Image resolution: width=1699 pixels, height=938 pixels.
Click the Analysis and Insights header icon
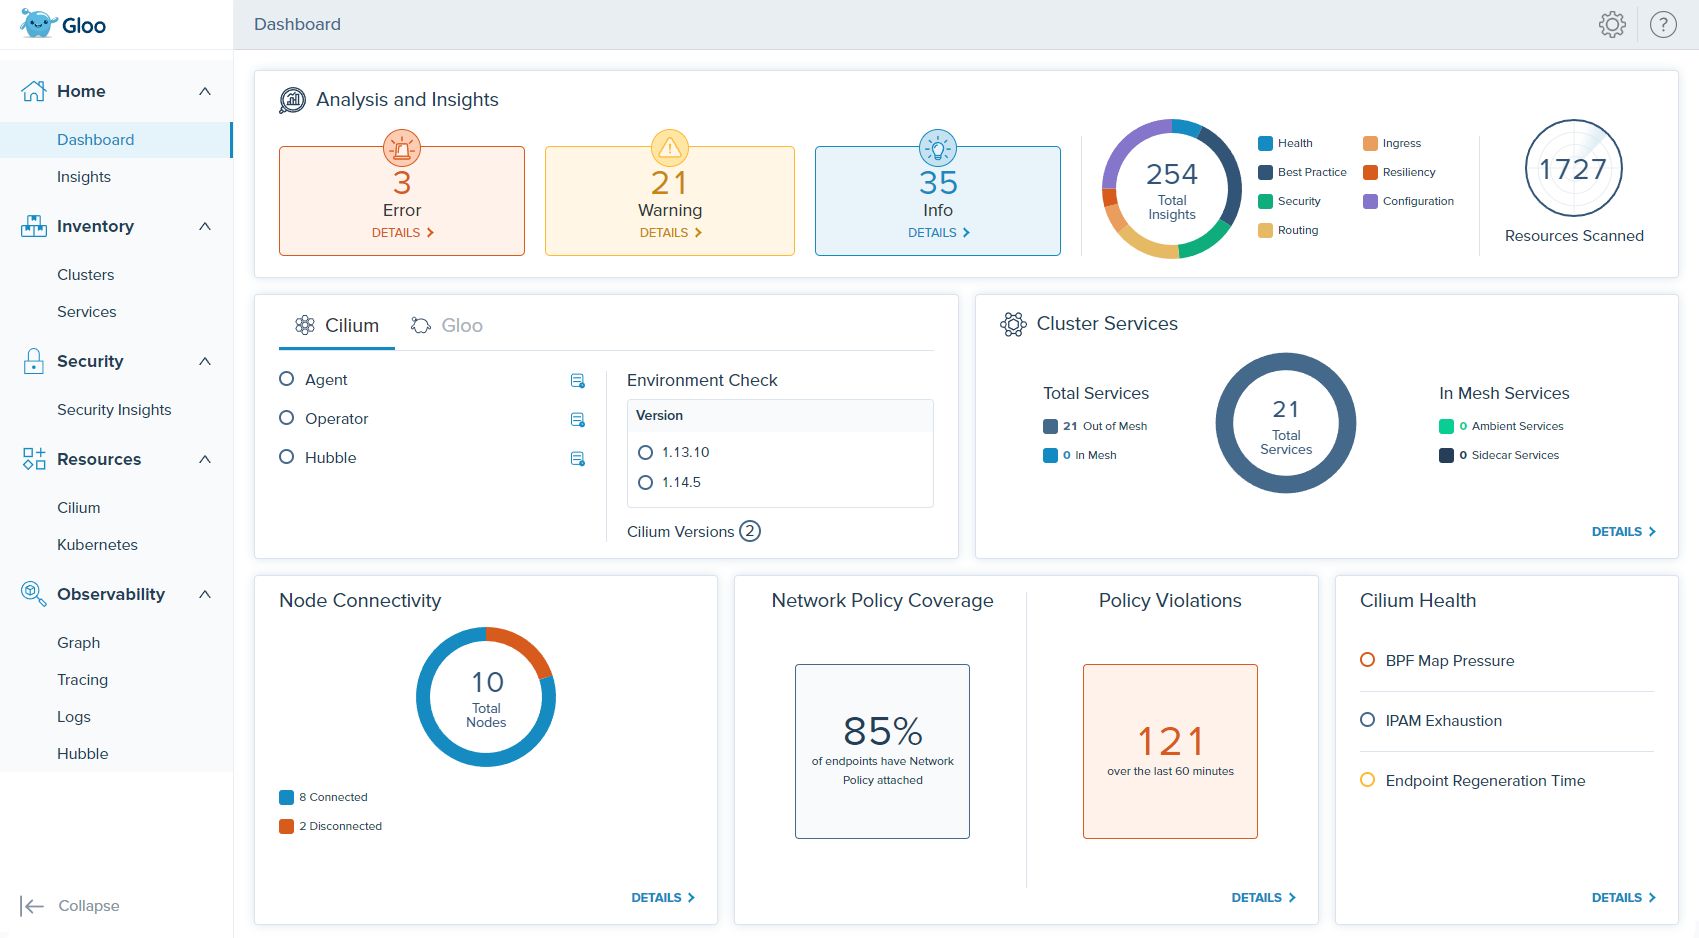tap(292, 100)
